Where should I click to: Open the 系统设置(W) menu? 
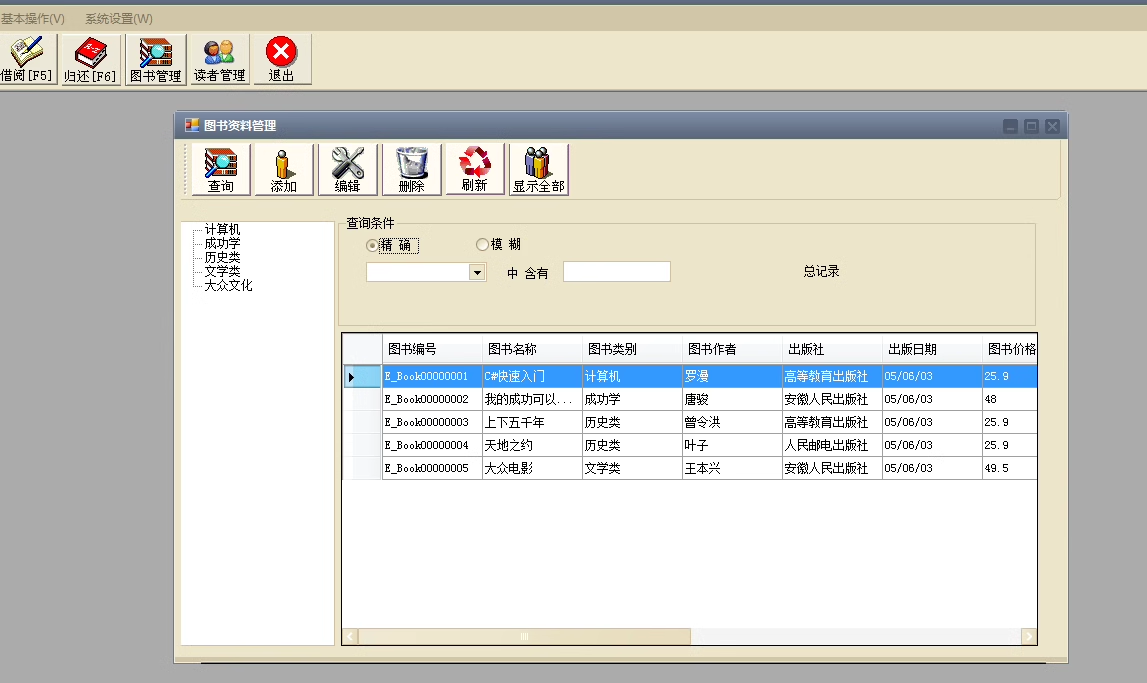(x=119, y=18)
